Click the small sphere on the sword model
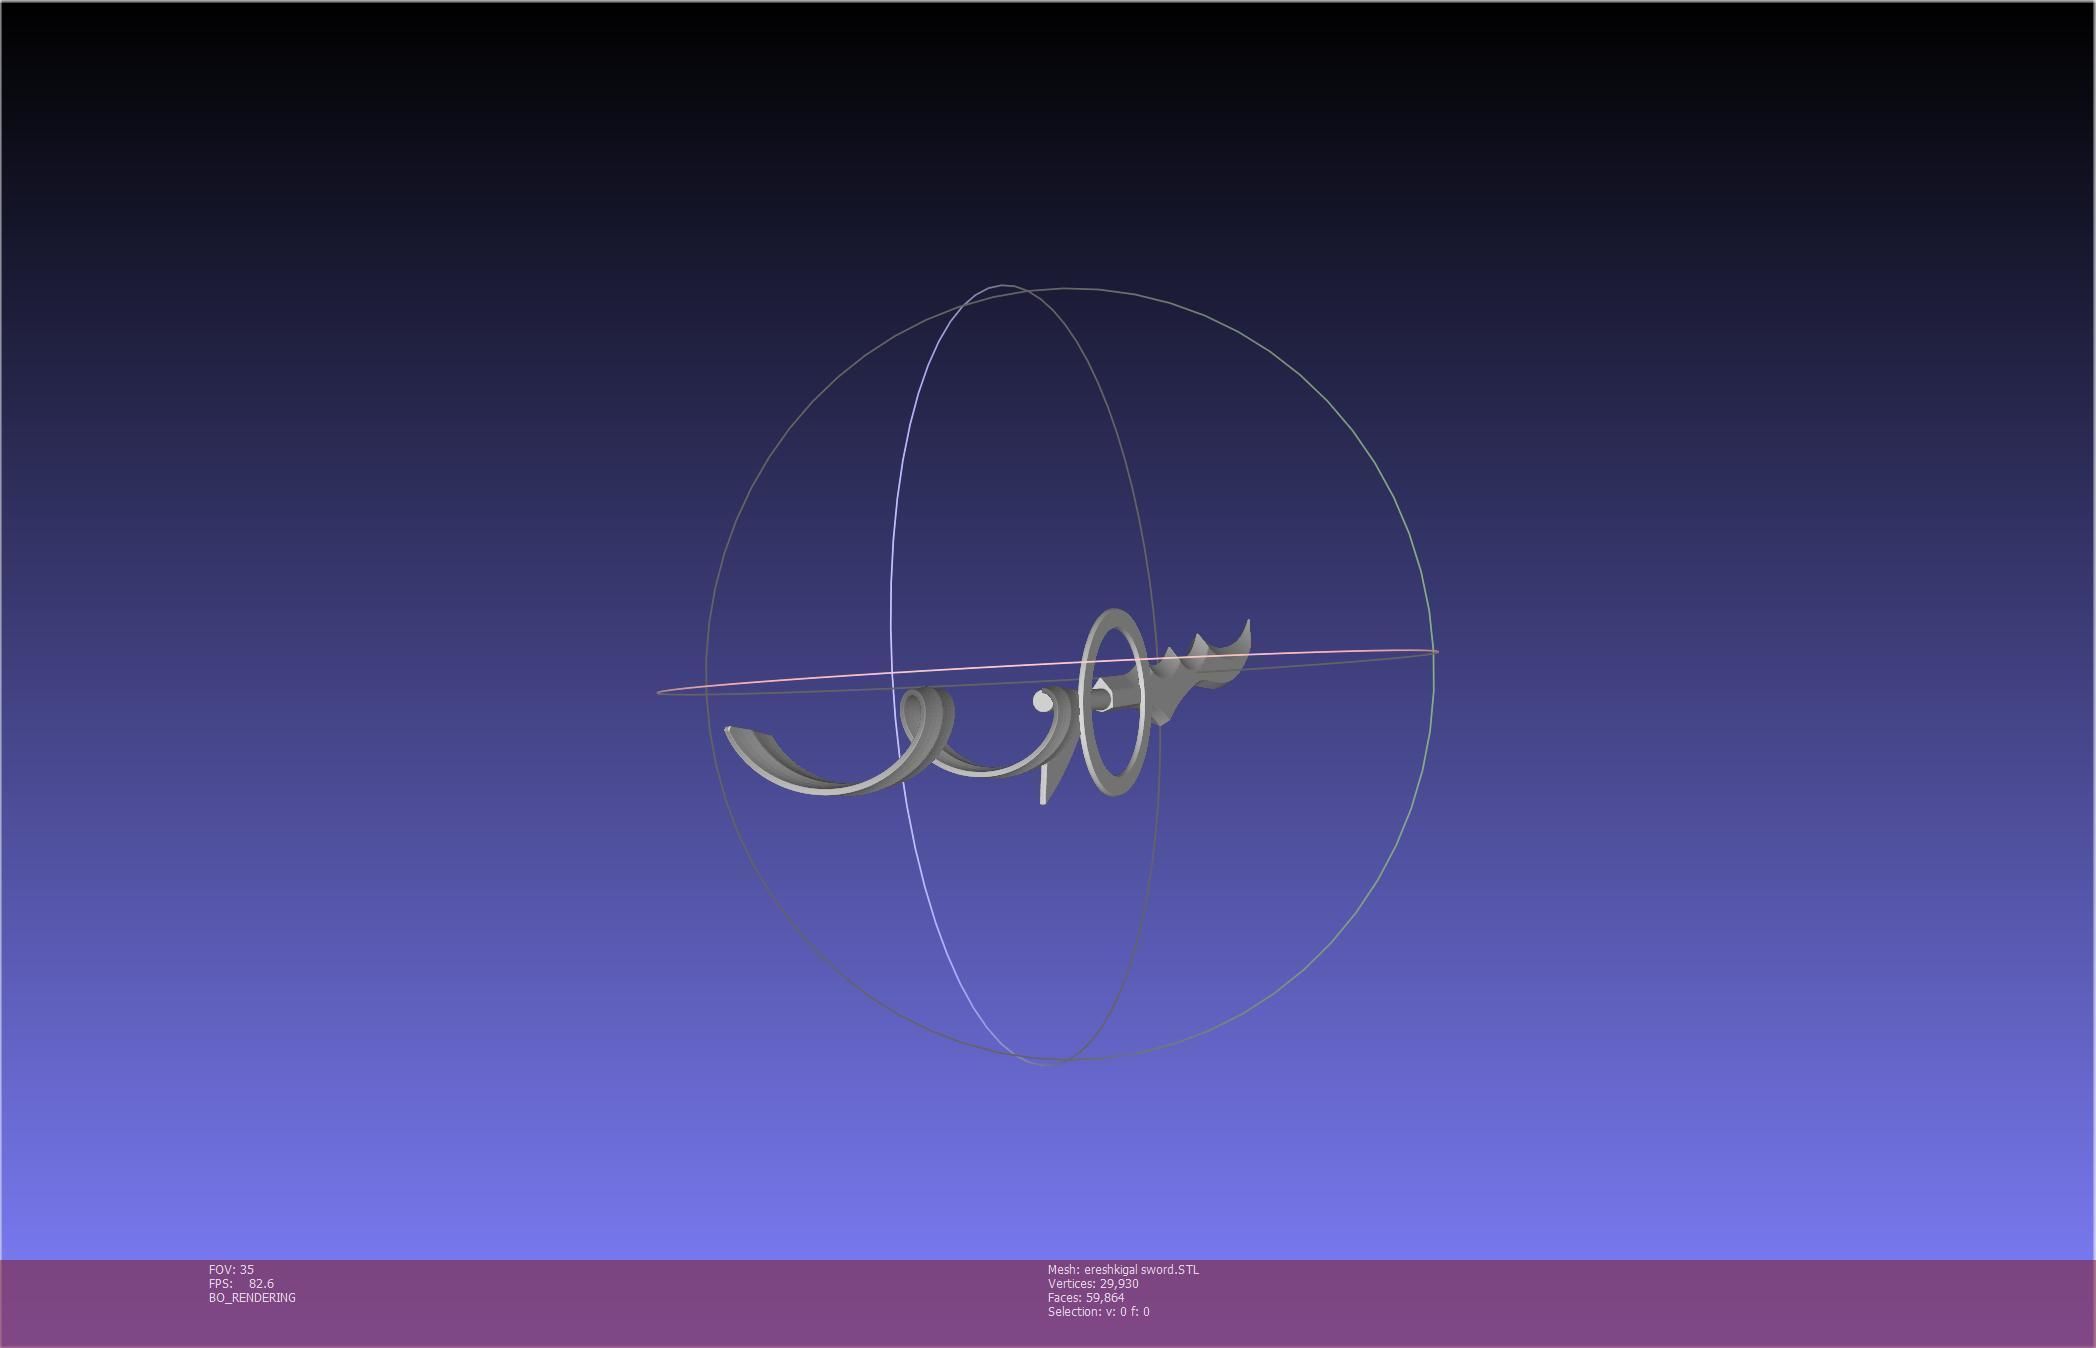The width and height of the screenshot is (2096, 1348). 1042,703
